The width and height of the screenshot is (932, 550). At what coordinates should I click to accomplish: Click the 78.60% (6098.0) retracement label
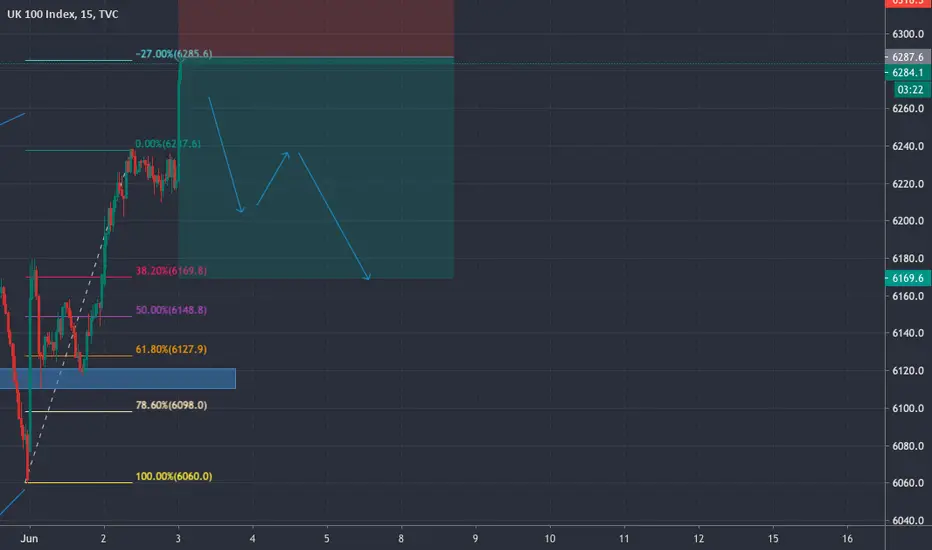coord(171,405)
